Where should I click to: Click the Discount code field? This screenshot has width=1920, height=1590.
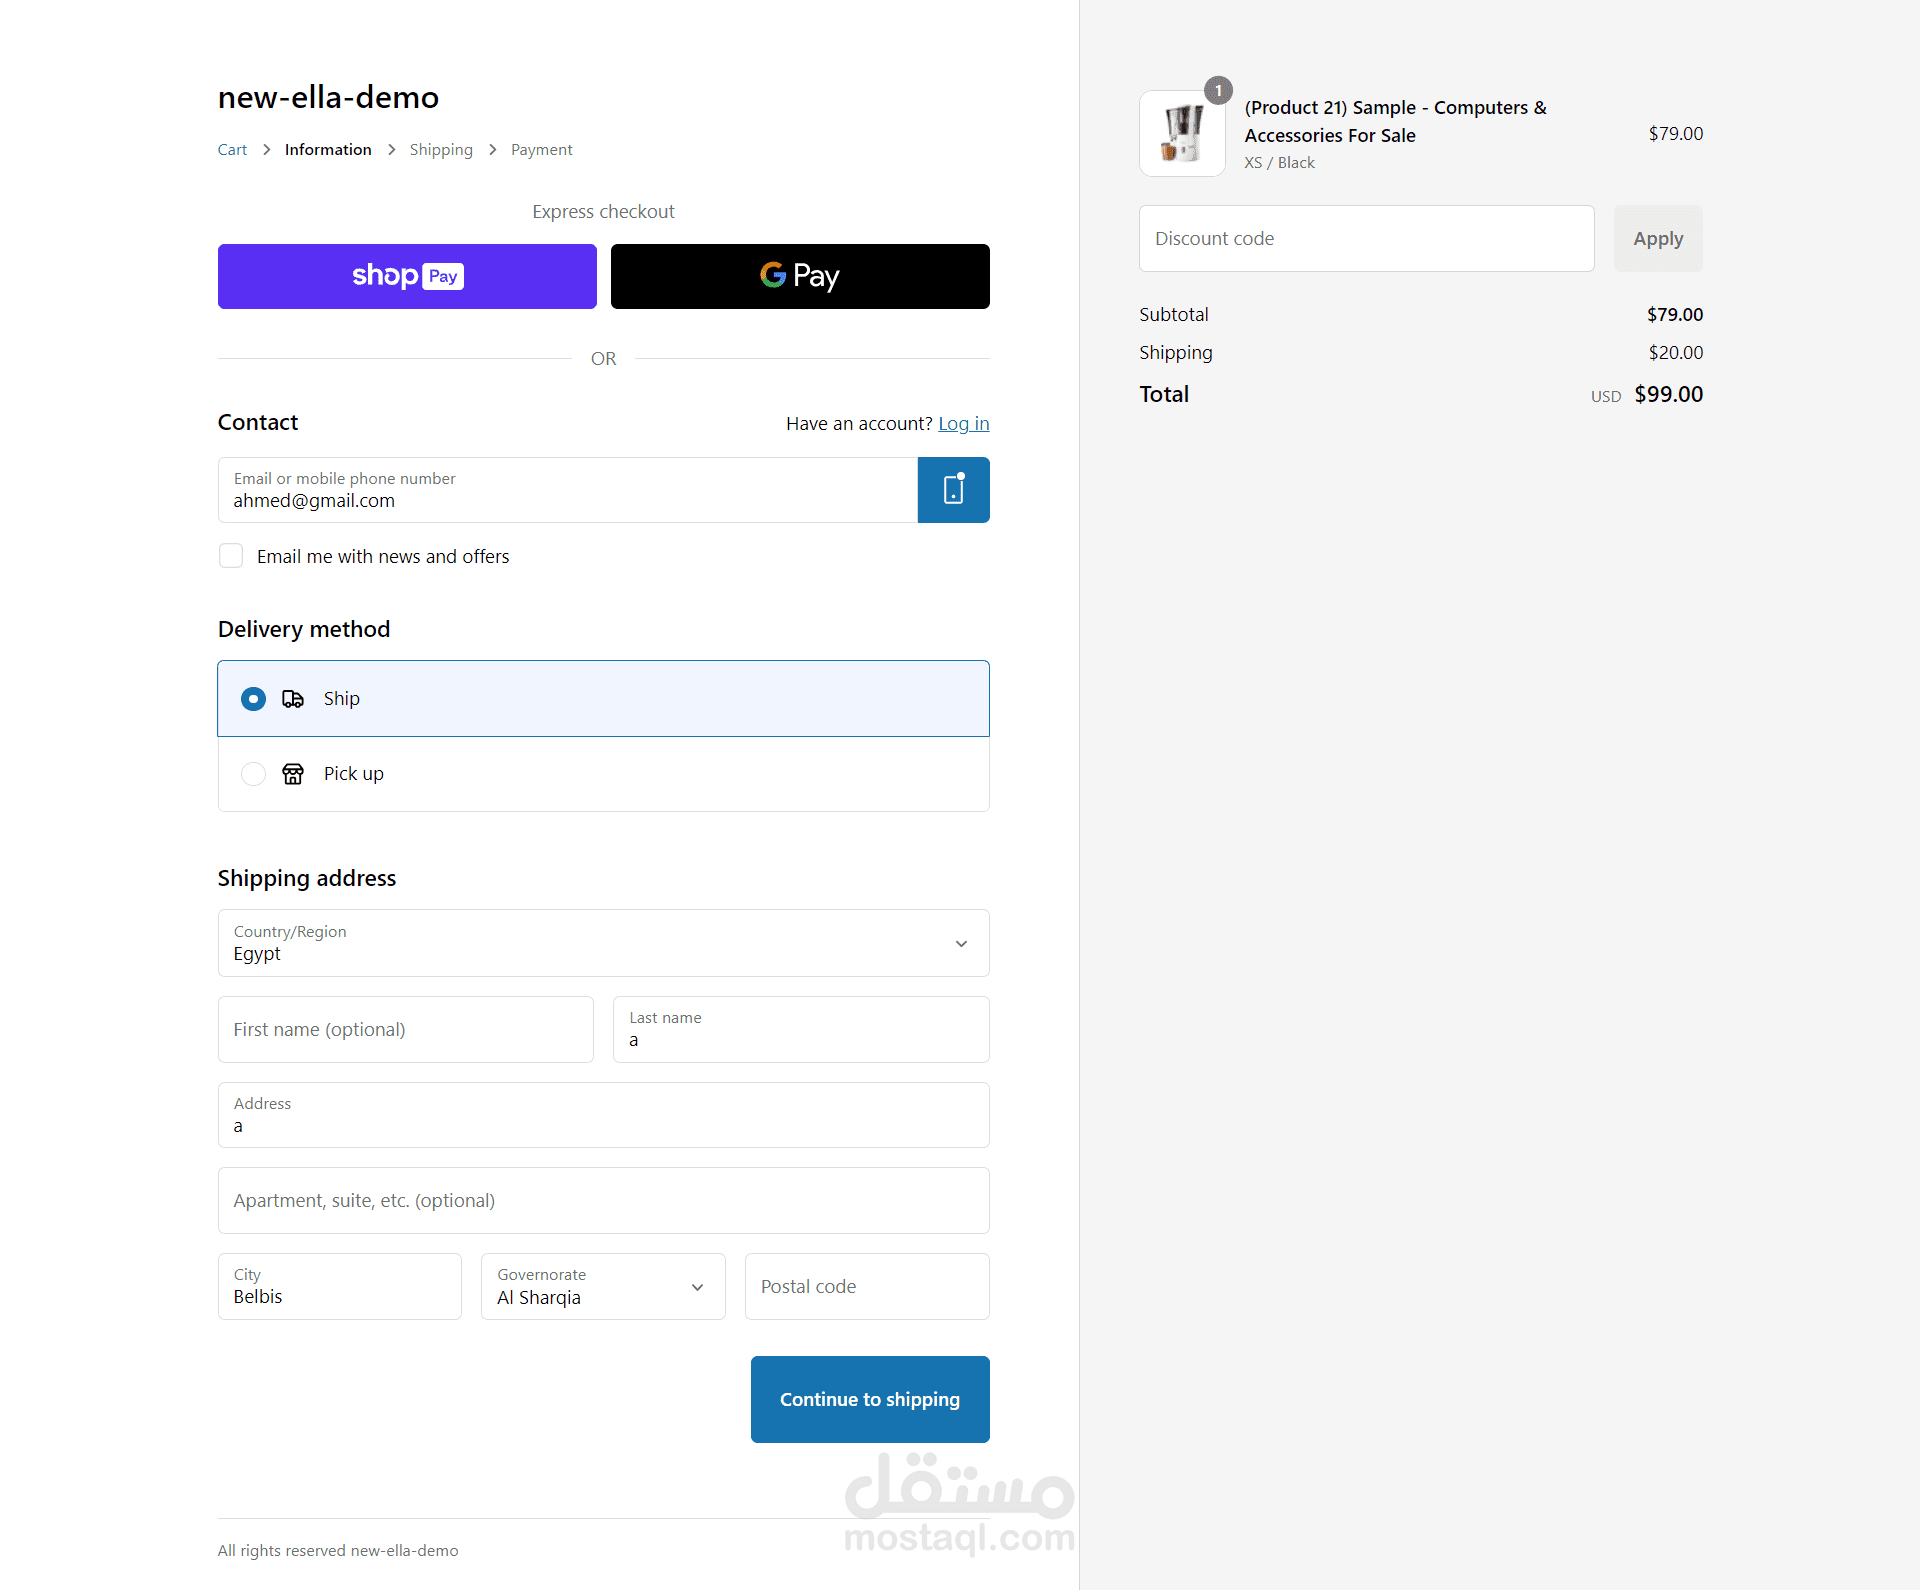[1366, 239]
